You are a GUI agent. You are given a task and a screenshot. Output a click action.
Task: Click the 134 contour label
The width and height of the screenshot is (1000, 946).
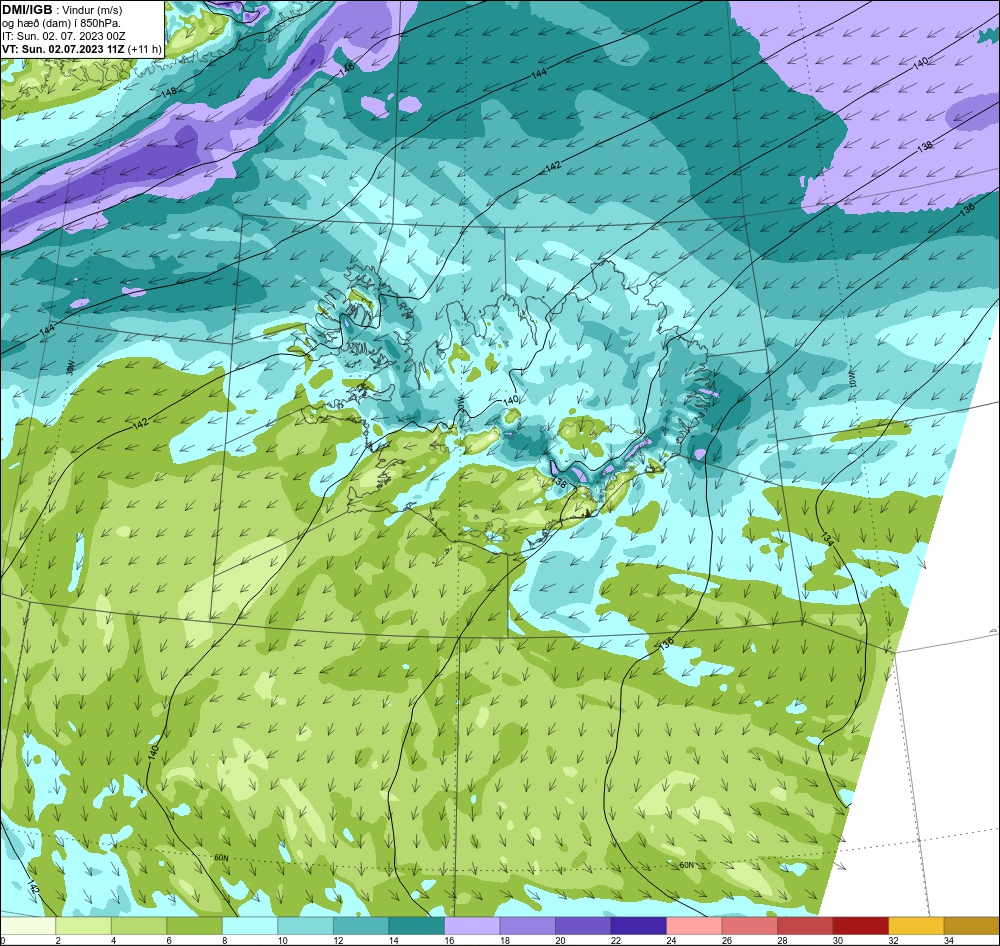827,538
